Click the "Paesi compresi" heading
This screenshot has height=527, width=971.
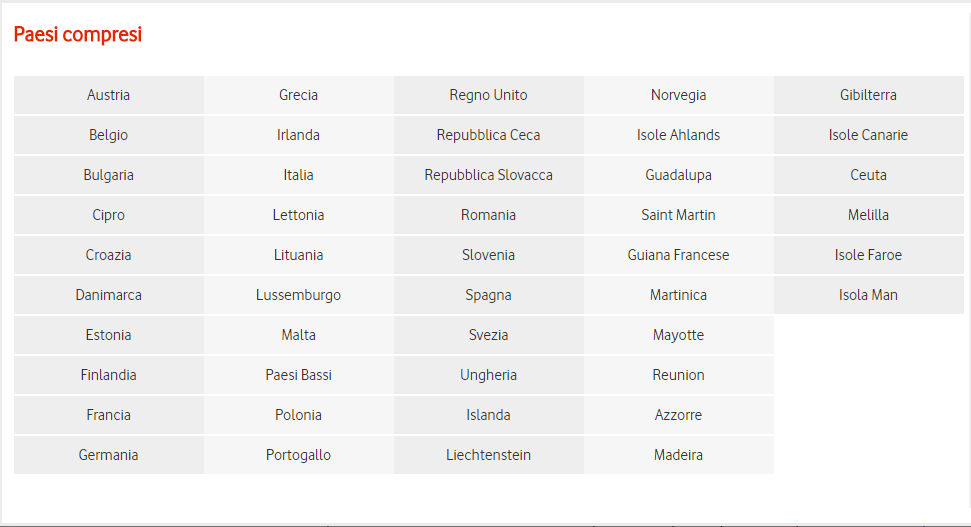point(78,35)
